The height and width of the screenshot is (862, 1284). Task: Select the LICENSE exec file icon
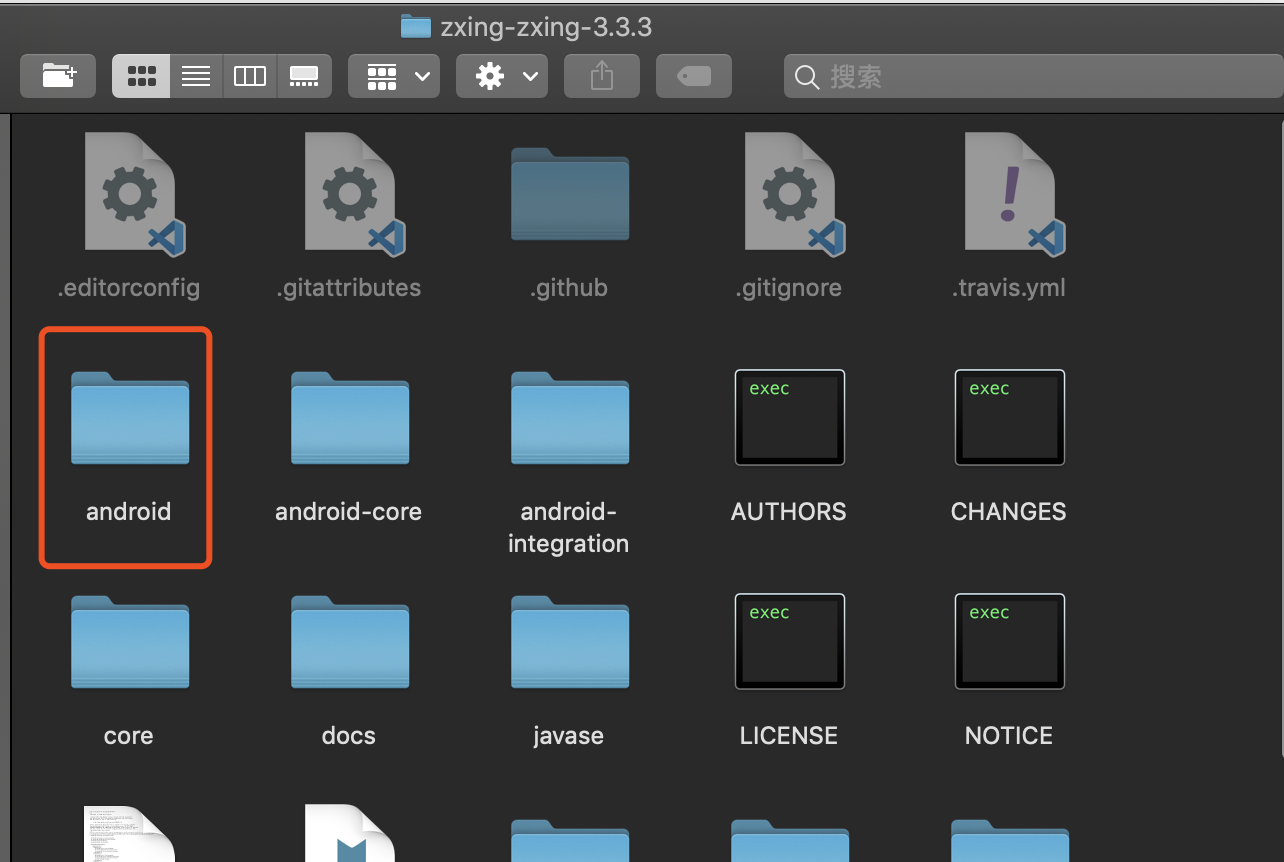tap(790, 642)
